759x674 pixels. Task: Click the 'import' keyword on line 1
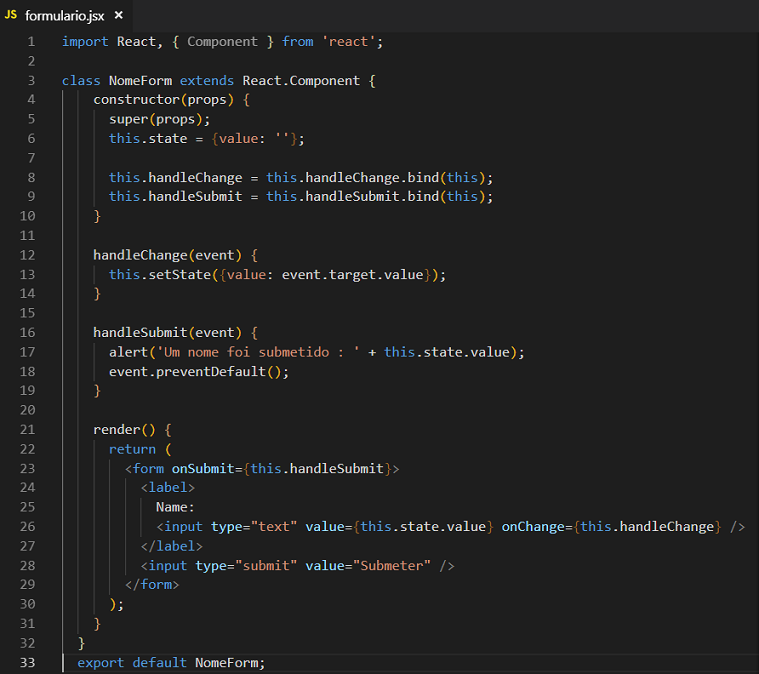tap(85, 42)
